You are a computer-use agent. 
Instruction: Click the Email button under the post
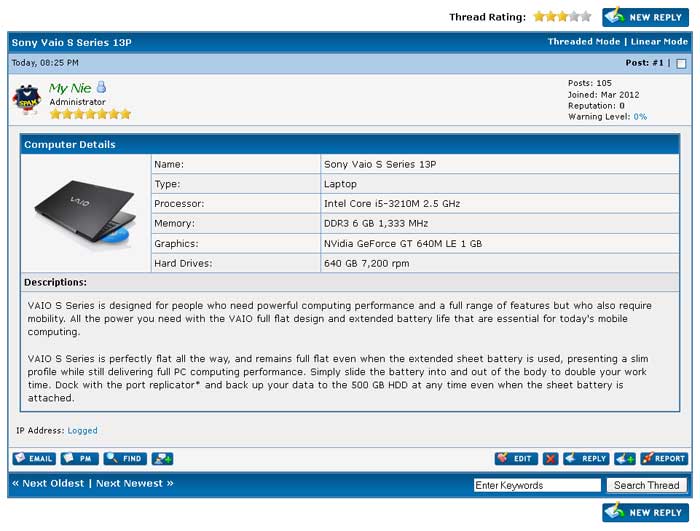point(34,458)
